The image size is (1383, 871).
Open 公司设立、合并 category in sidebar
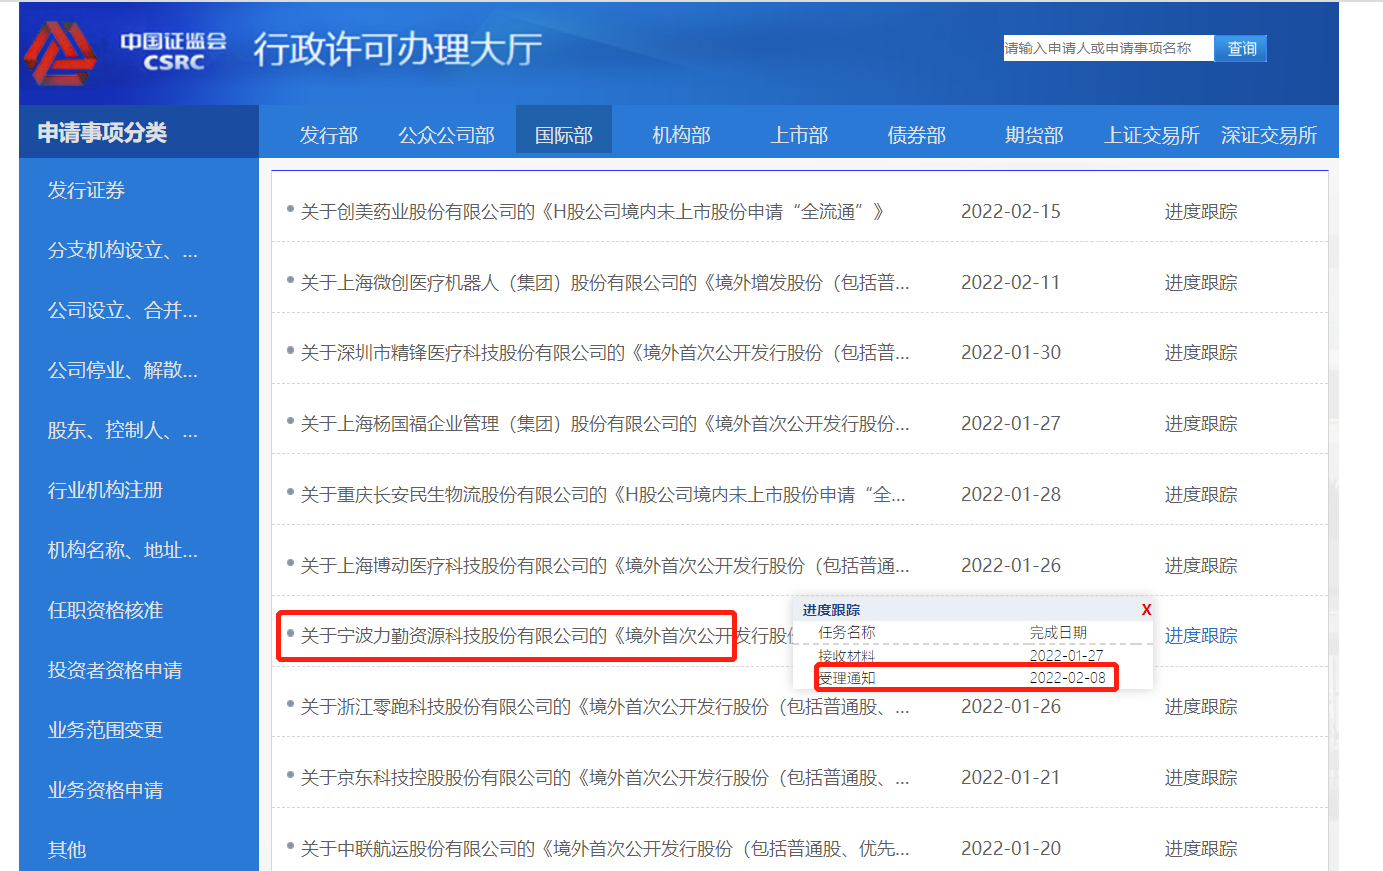pos(122,310)
